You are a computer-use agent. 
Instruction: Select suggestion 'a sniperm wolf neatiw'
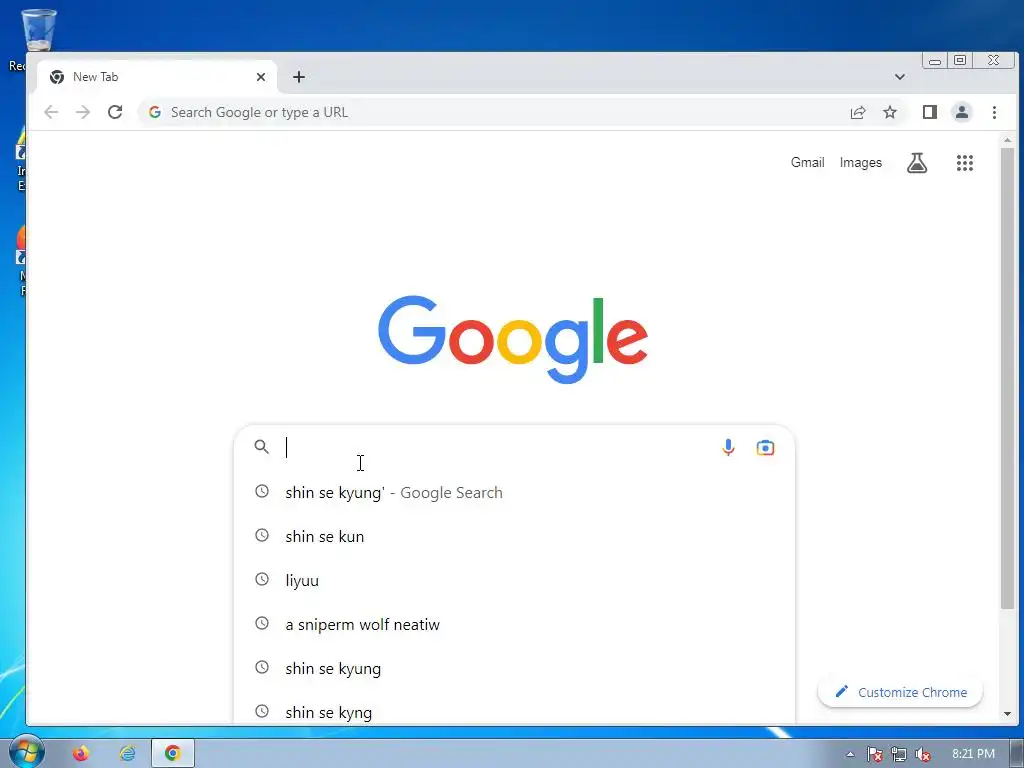515,624
